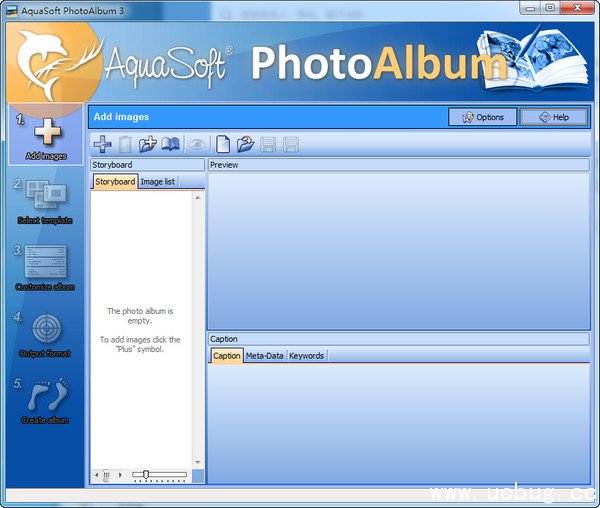Go to step 5 Create album
The height and width of the screenshot is (508, 600).
[44, 400]
